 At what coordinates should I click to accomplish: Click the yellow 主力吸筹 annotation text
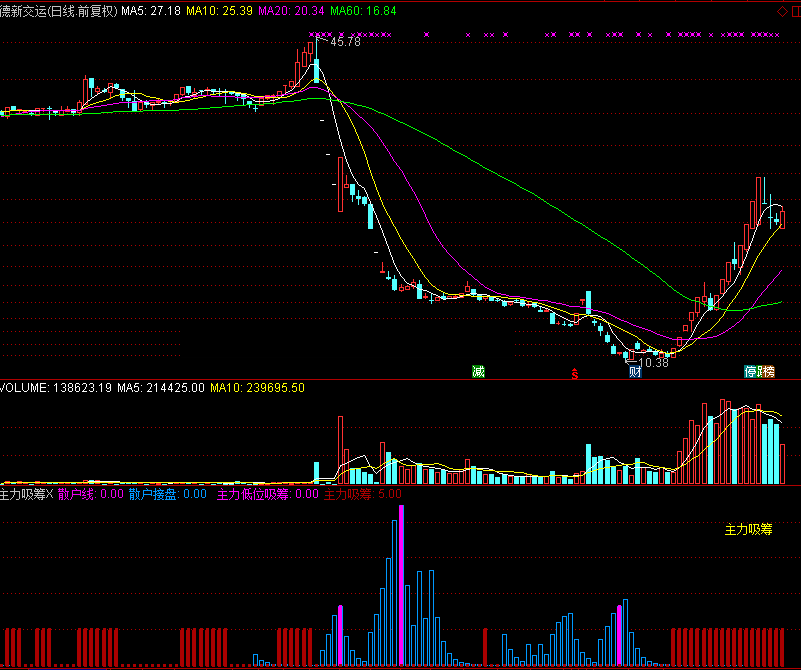click(x=748, y=530)
